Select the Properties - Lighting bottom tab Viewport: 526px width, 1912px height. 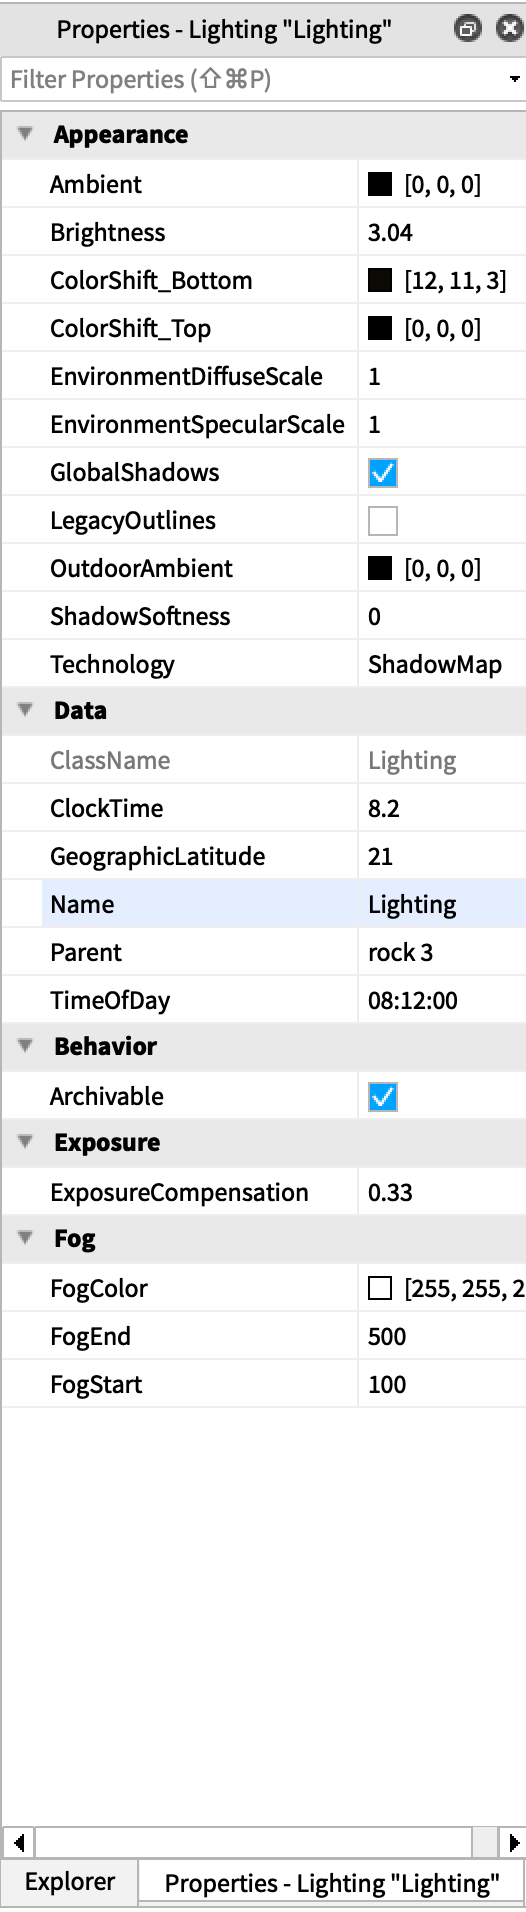tap(331, 1884)
